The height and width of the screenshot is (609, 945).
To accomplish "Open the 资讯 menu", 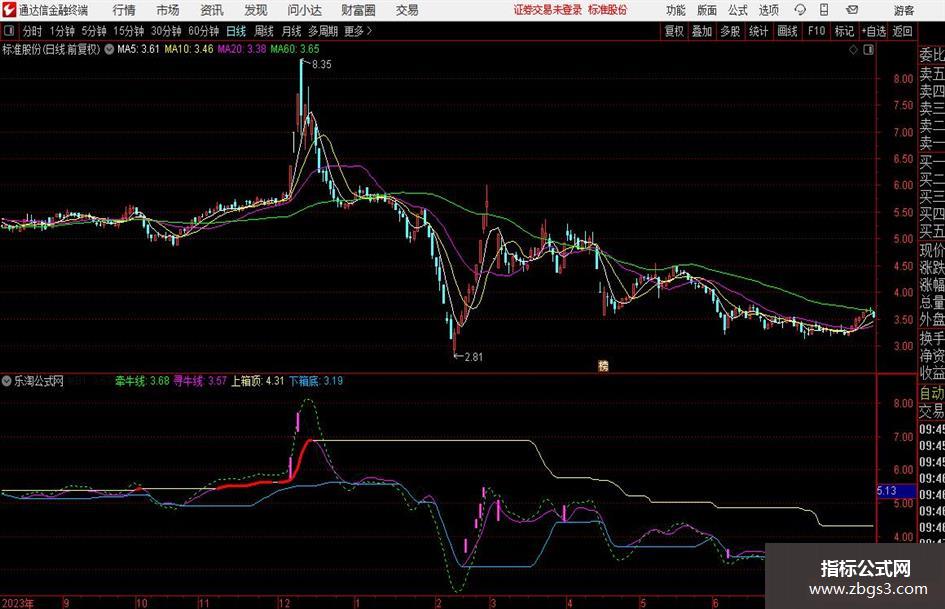I will [x=212, y=10].
